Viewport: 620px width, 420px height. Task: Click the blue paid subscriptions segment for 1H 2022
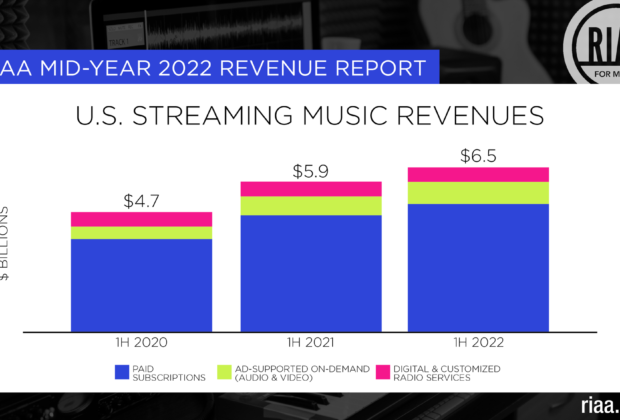[x=478, y=268]
